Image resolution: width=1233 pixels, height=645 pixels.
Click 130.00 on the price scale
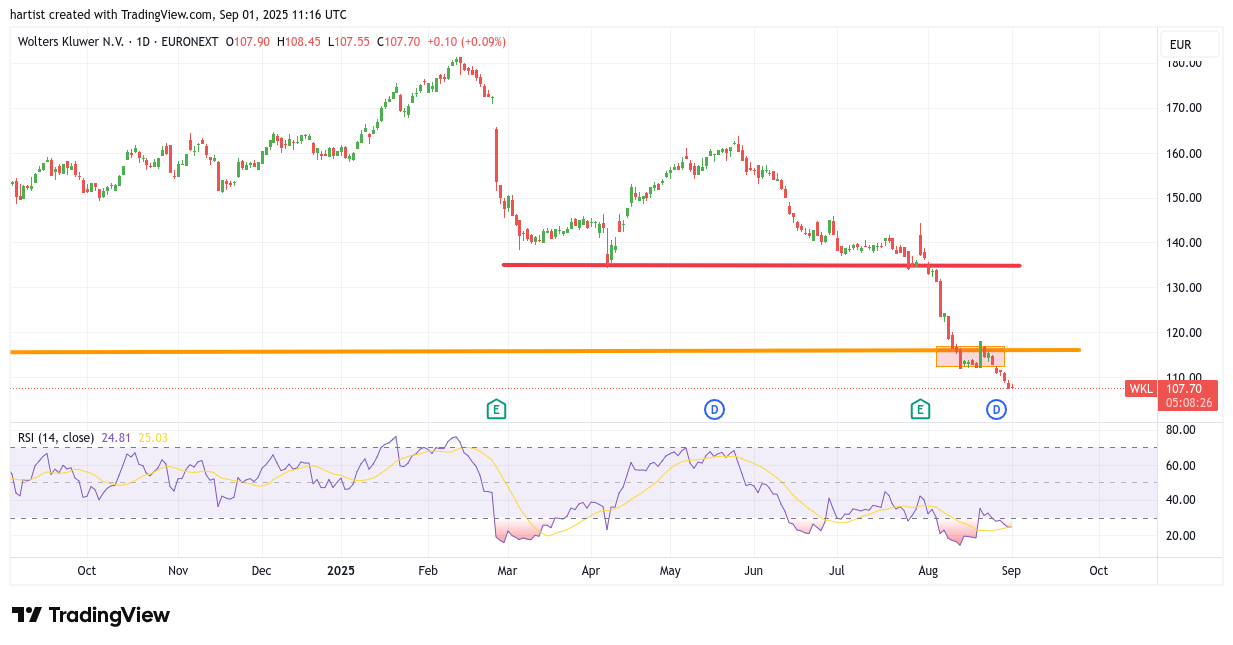coord(1184,288)
